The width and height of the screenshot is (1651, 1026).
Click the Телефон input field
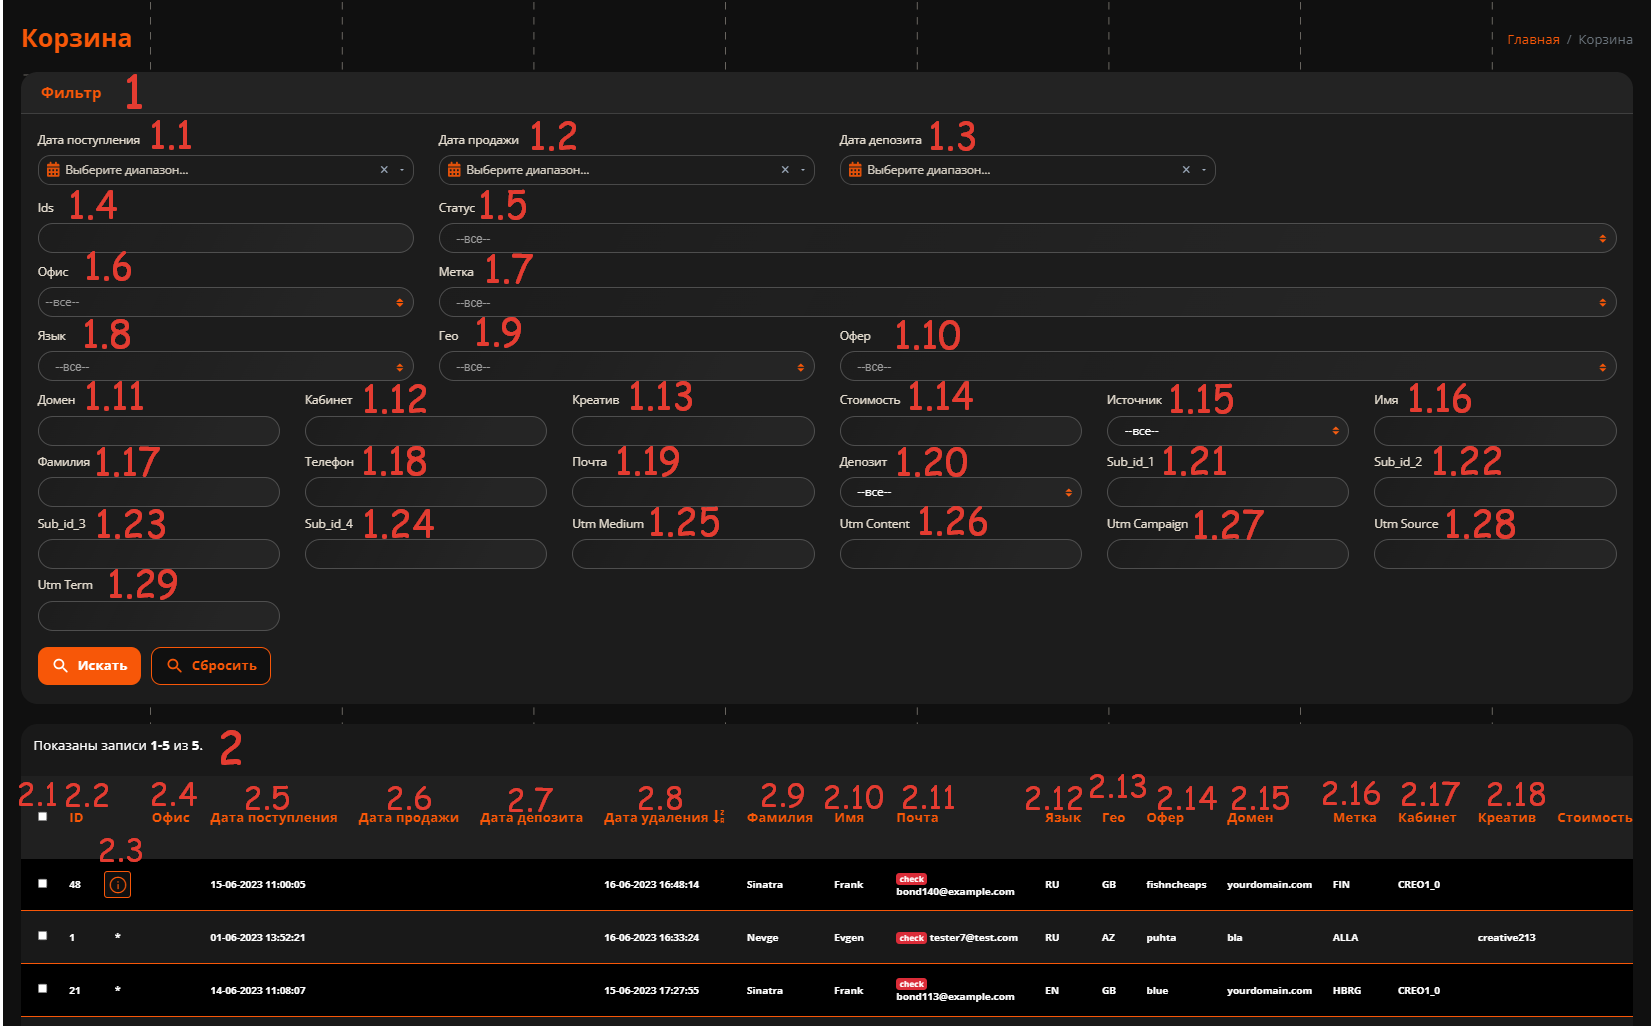click(425, 492)
